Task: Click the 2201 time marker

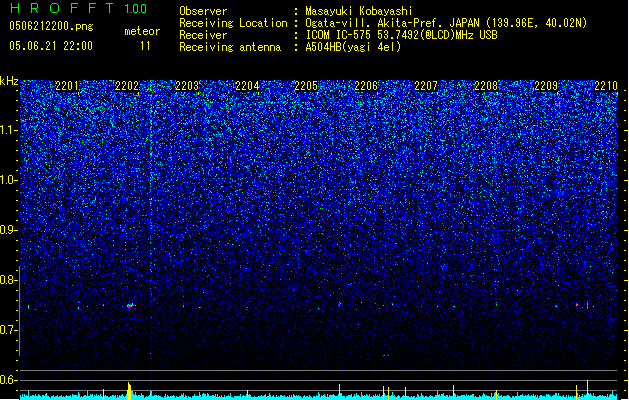Action: coord(67,86)
